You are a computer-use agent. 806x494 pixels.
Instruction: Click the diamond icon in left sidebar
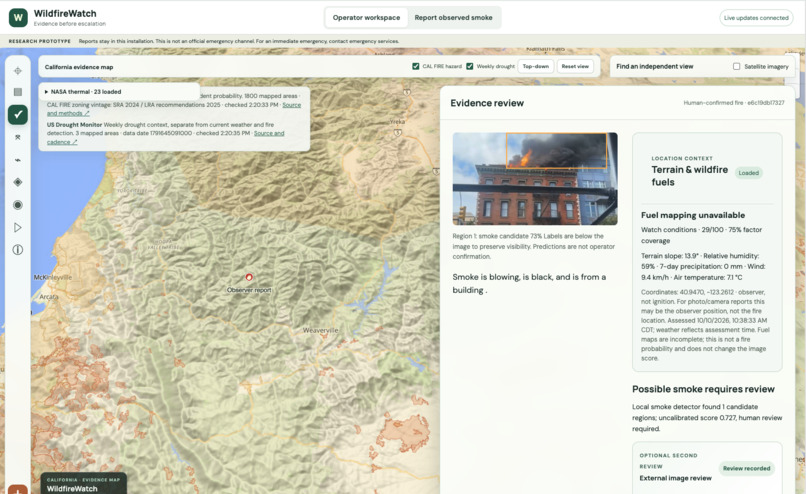click(x=17, y=182)
